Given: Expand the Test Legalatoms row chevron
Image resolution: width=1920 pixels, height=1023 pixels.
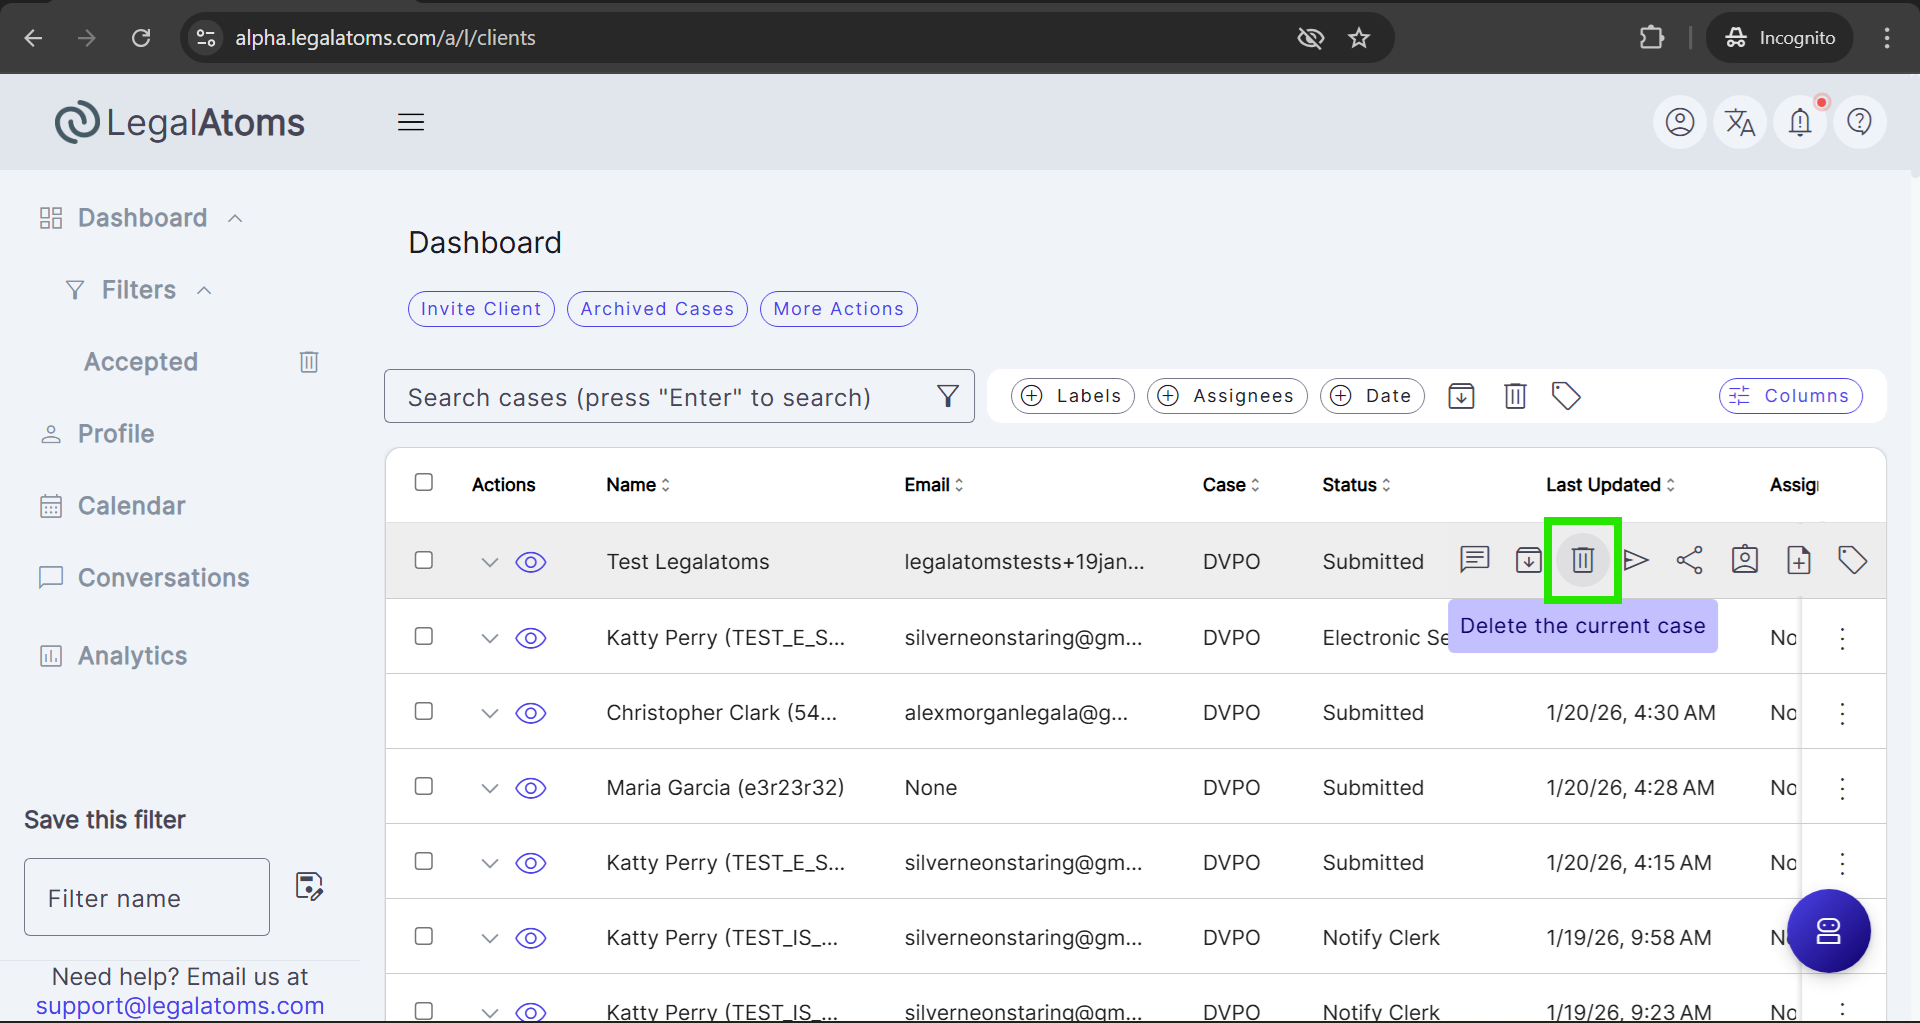Looking at the screenshot, I should 489,562.
